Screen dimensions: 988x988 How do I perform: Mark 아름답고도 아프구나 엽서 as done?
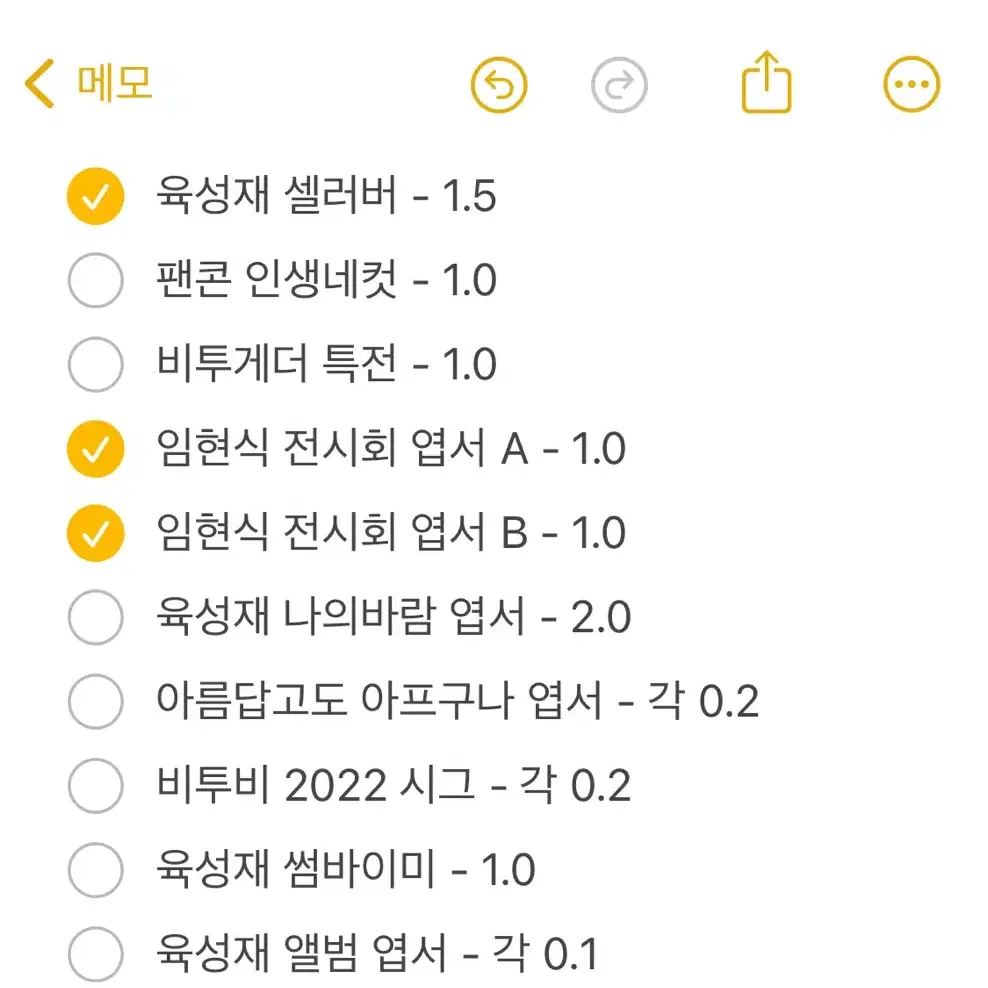96,701
